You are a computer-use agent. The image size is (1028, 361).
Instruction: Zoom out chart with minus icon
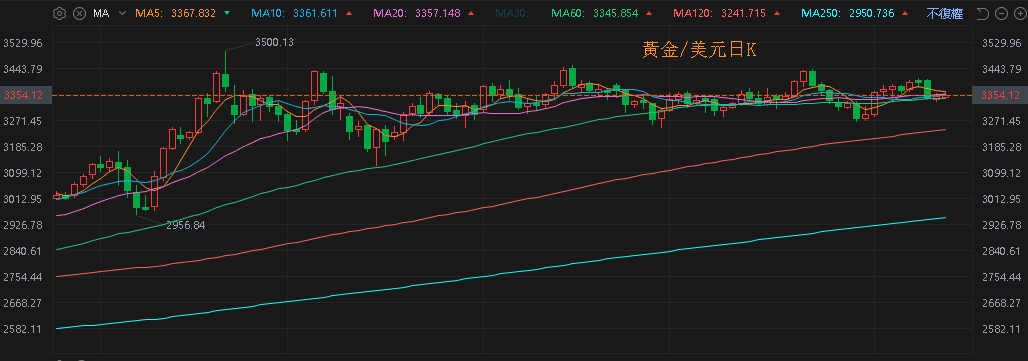[x=1001, y=13]
